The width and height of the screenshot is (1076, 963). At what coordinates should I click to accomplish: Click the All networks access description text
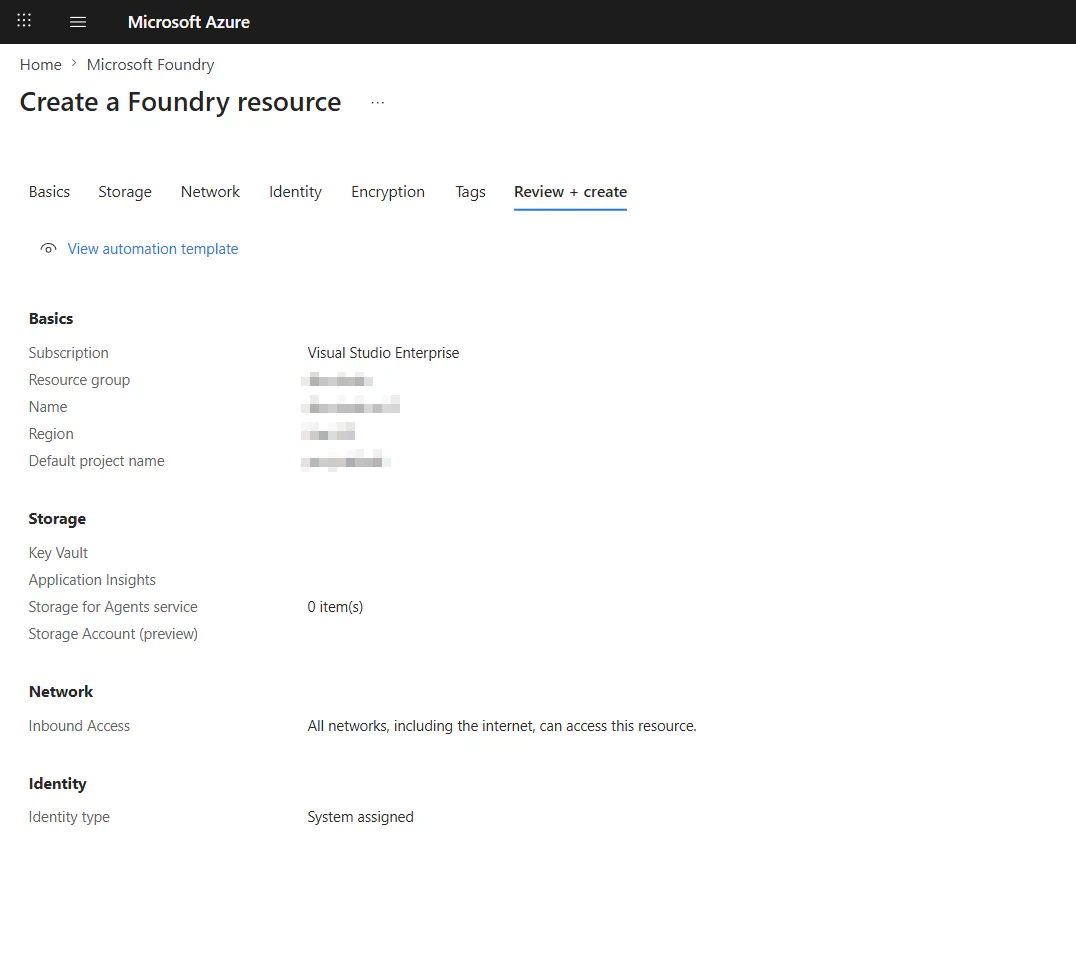502,726
